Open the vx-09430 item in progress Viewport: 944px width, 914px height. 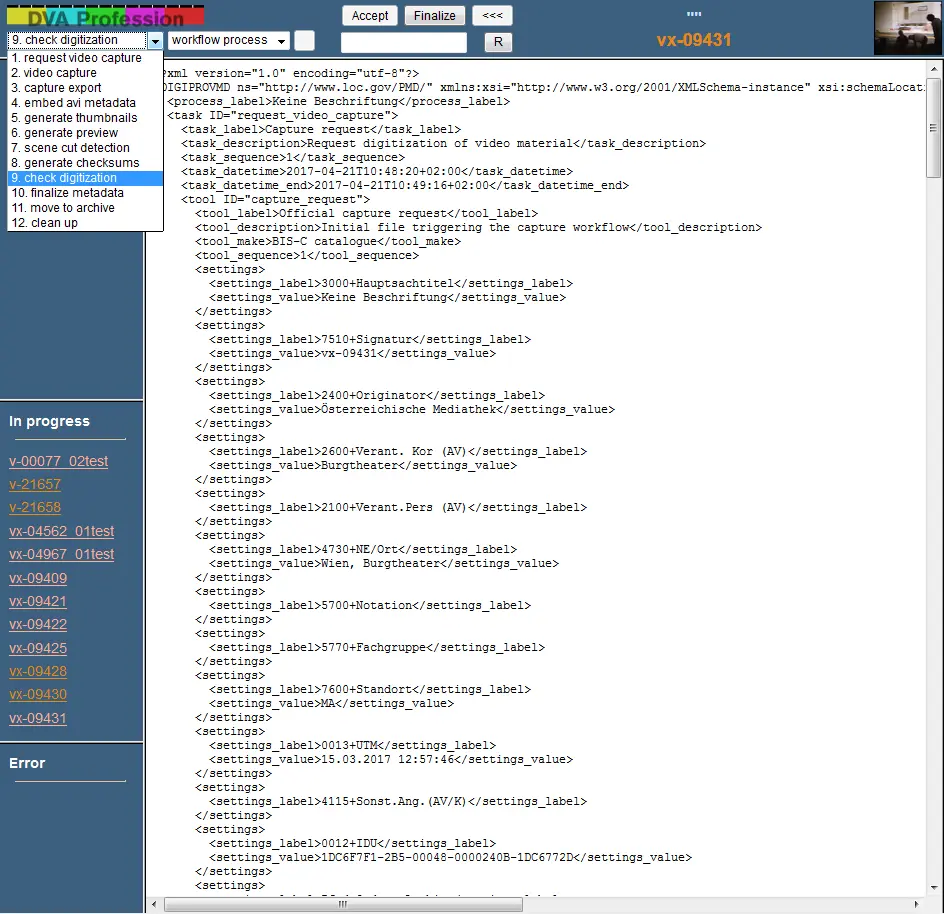click(x=38, y=694)
